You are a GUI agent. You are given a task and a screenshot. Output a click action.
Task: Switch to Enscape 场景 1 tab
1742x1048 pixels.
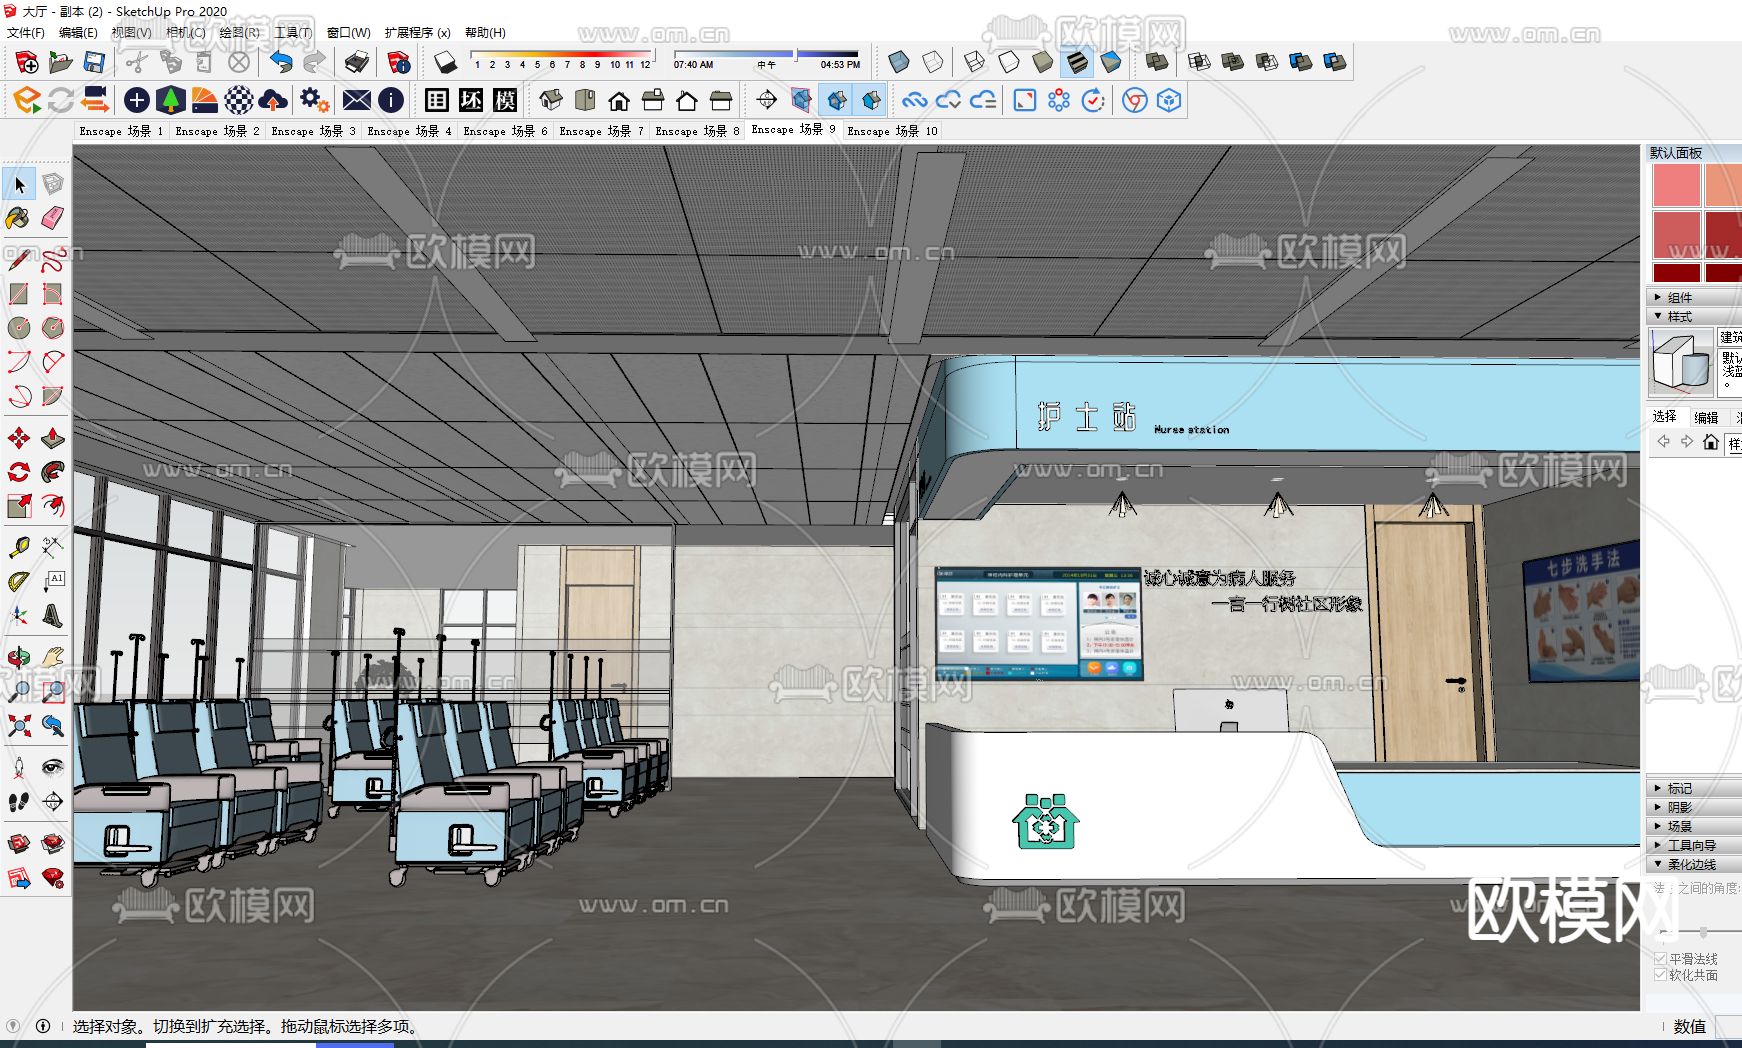click(x=121, y=131)
